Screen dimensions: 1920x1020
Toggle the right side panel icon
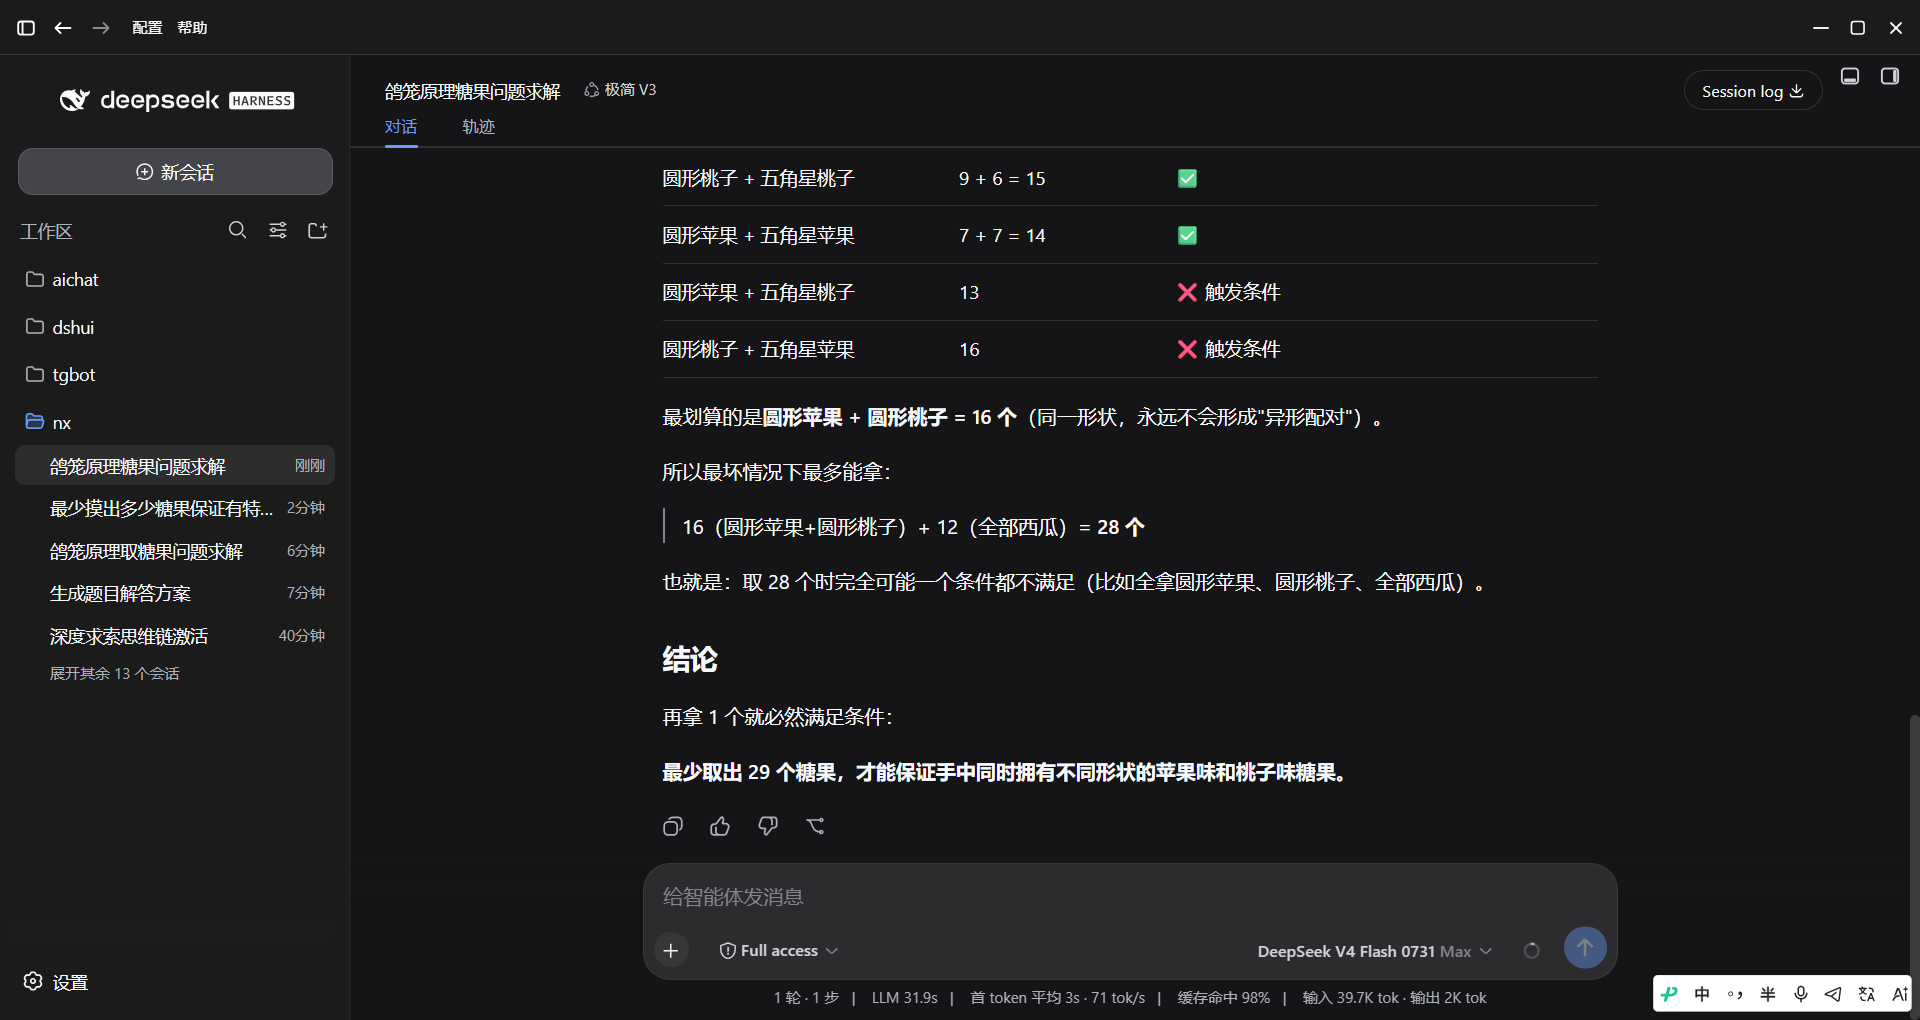tap(1890, 77)
